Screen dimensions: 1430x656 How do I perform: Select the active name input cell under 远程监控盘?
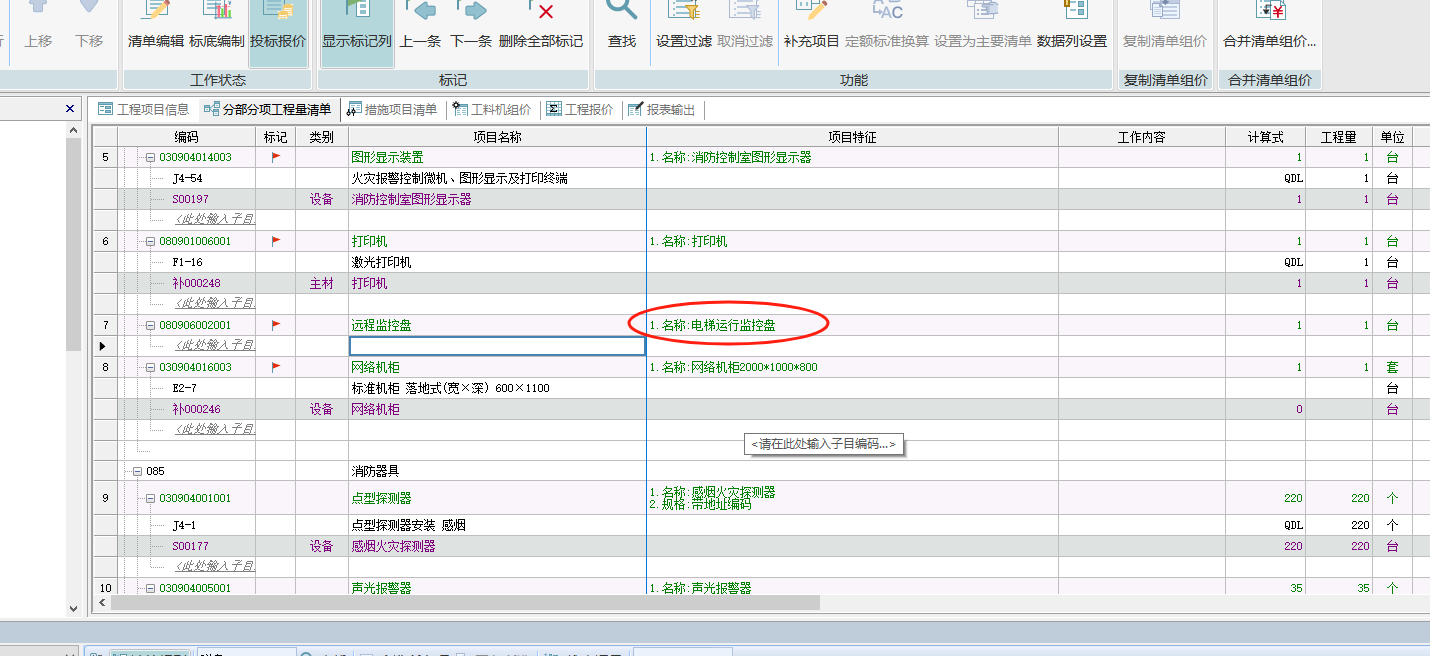[497, 346]
